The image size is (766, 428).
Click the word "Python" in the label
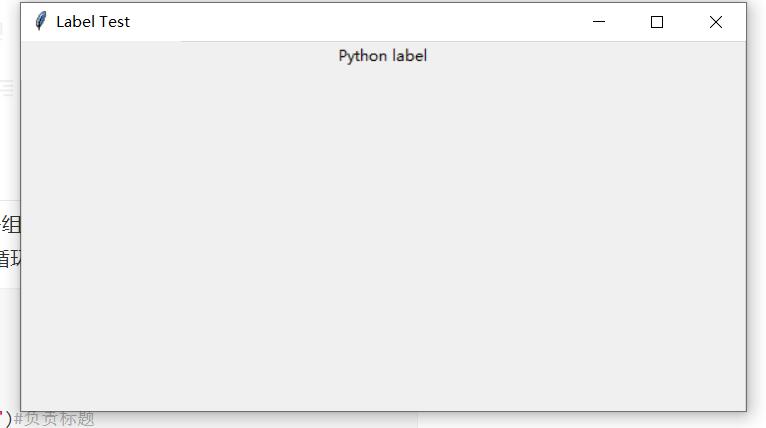pyautogui.click(x=363, y=56)
